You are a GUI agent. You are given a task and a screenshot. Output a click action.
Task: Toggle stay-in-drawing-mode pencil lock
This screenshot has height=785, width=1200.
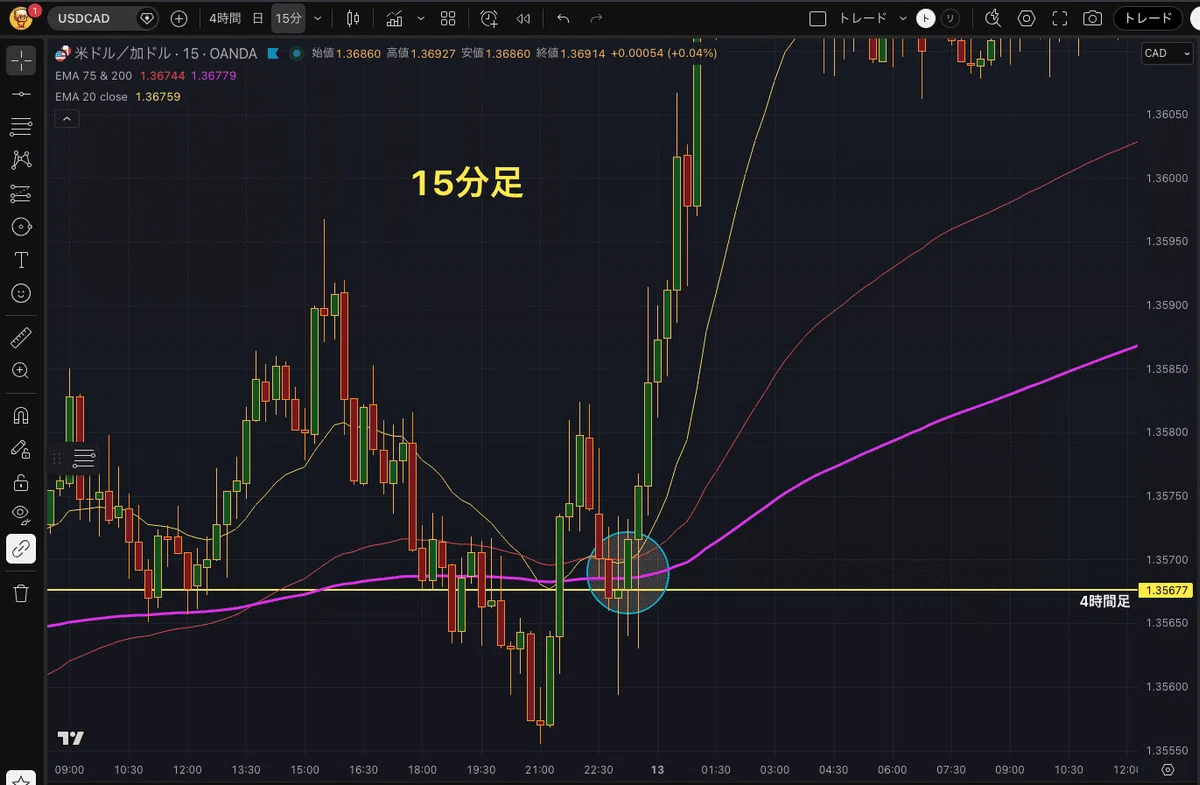pos(21,449)
